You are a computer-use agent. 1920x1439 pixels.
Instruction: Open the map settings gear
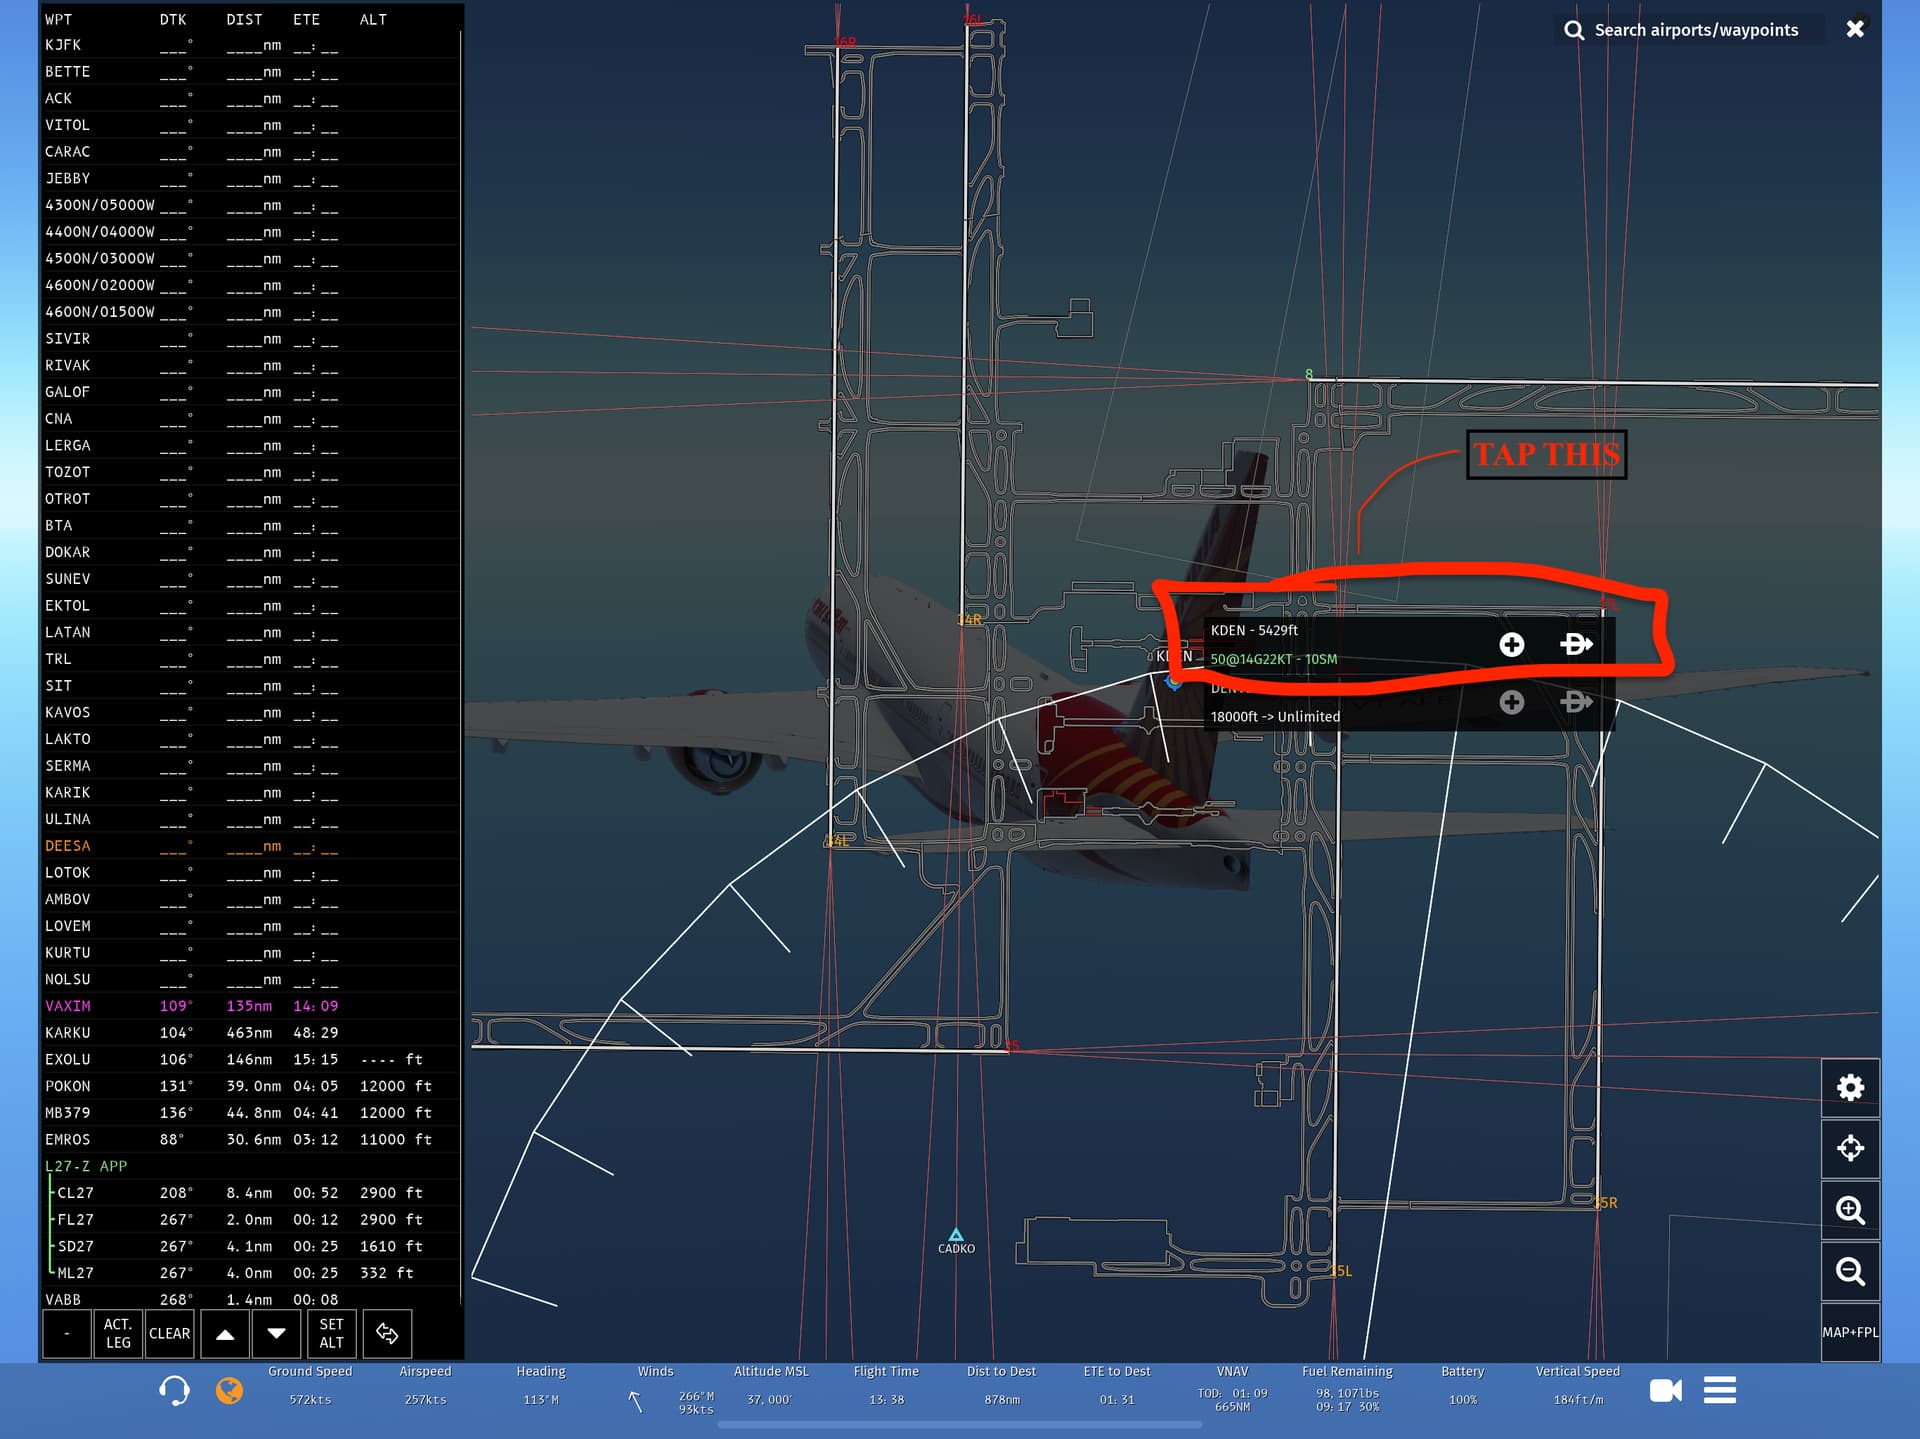[1850, 1088]
